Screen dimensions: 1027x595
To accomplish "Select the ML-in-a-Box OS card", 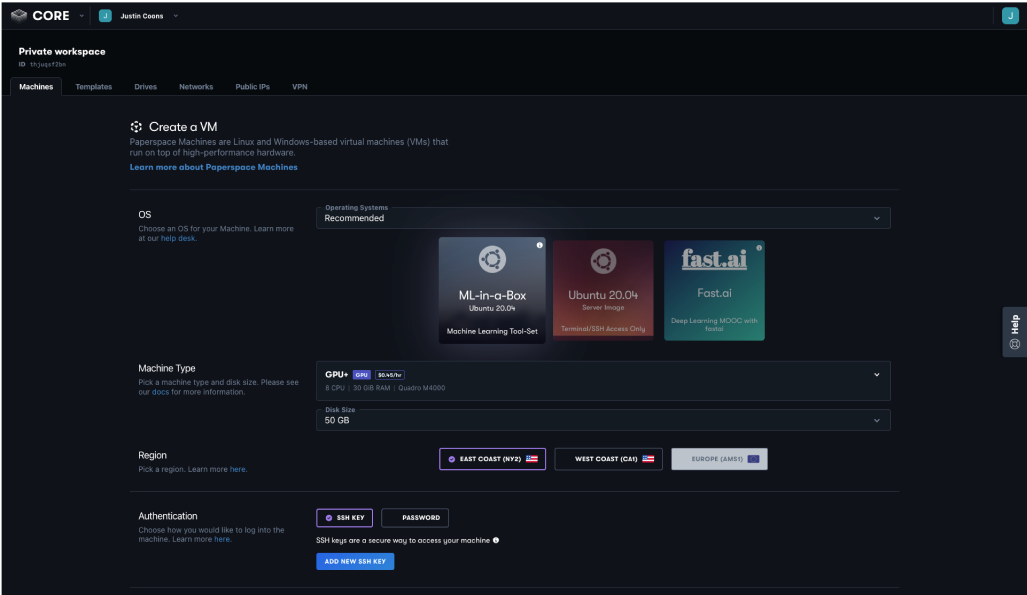I will (x=492, y=290).
